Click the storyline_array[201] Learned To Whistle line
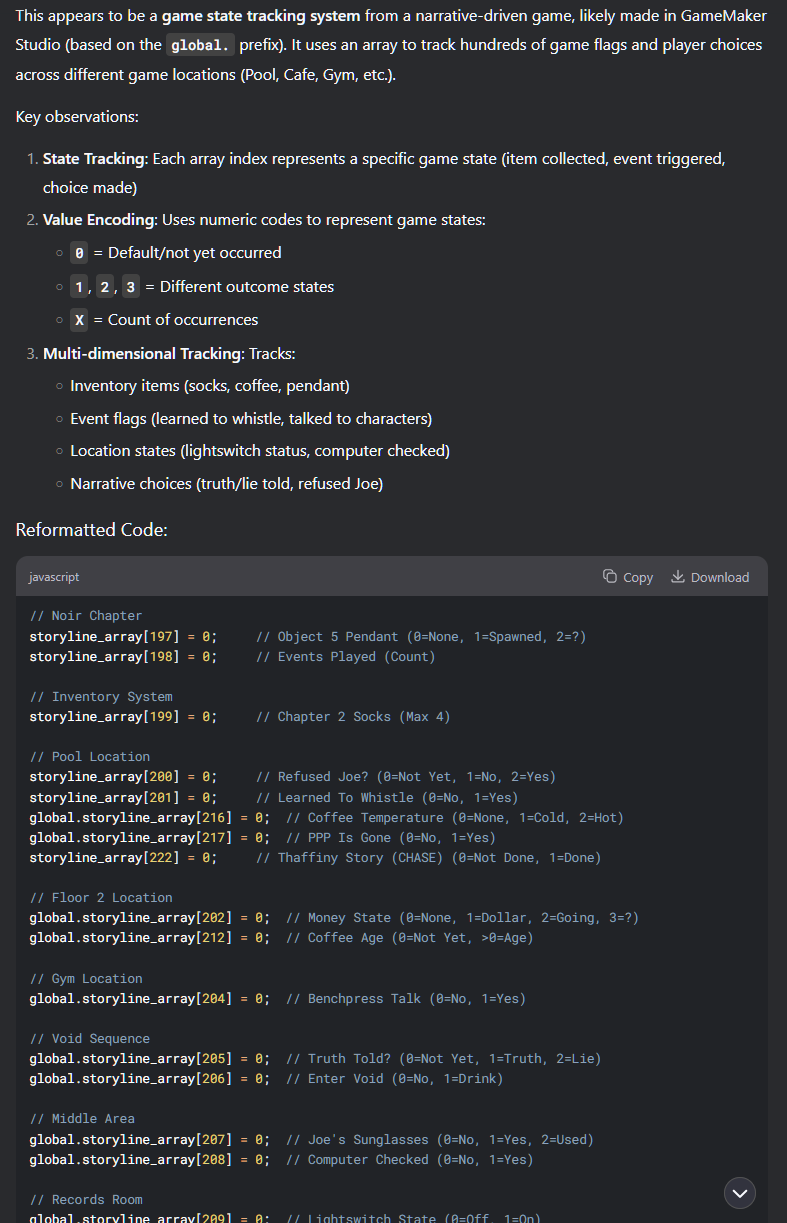The image size is (787, 1223). (274, 798)
